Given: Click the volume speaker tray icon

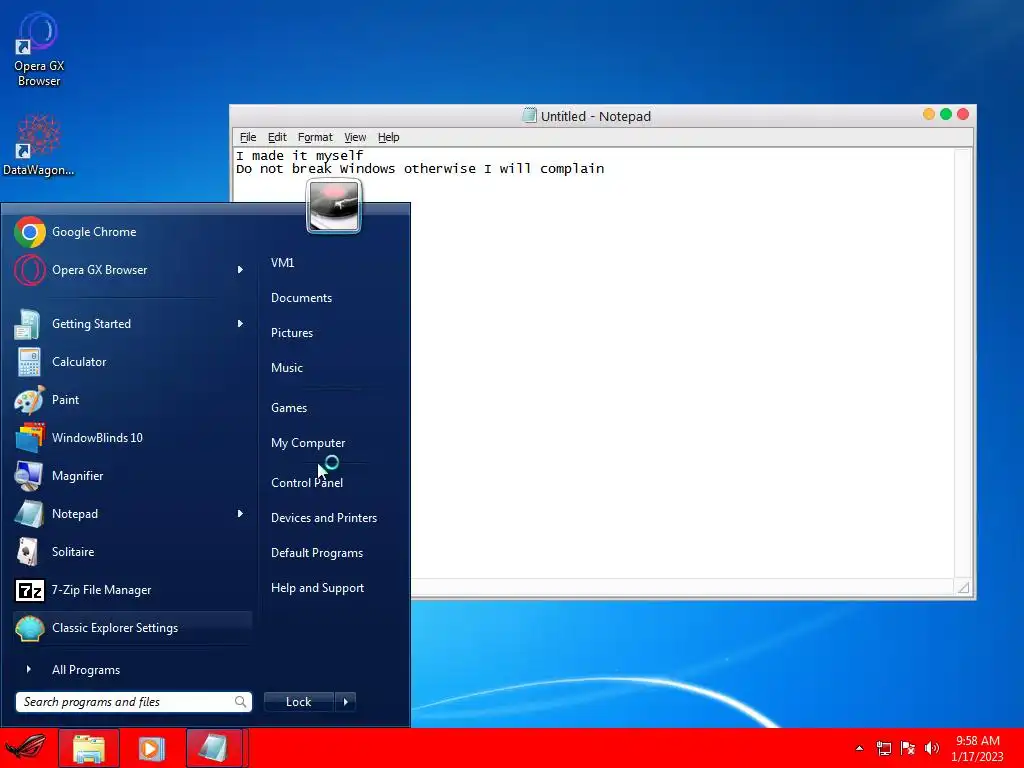Looking at the screenshot, I should [x=932, y=748].
